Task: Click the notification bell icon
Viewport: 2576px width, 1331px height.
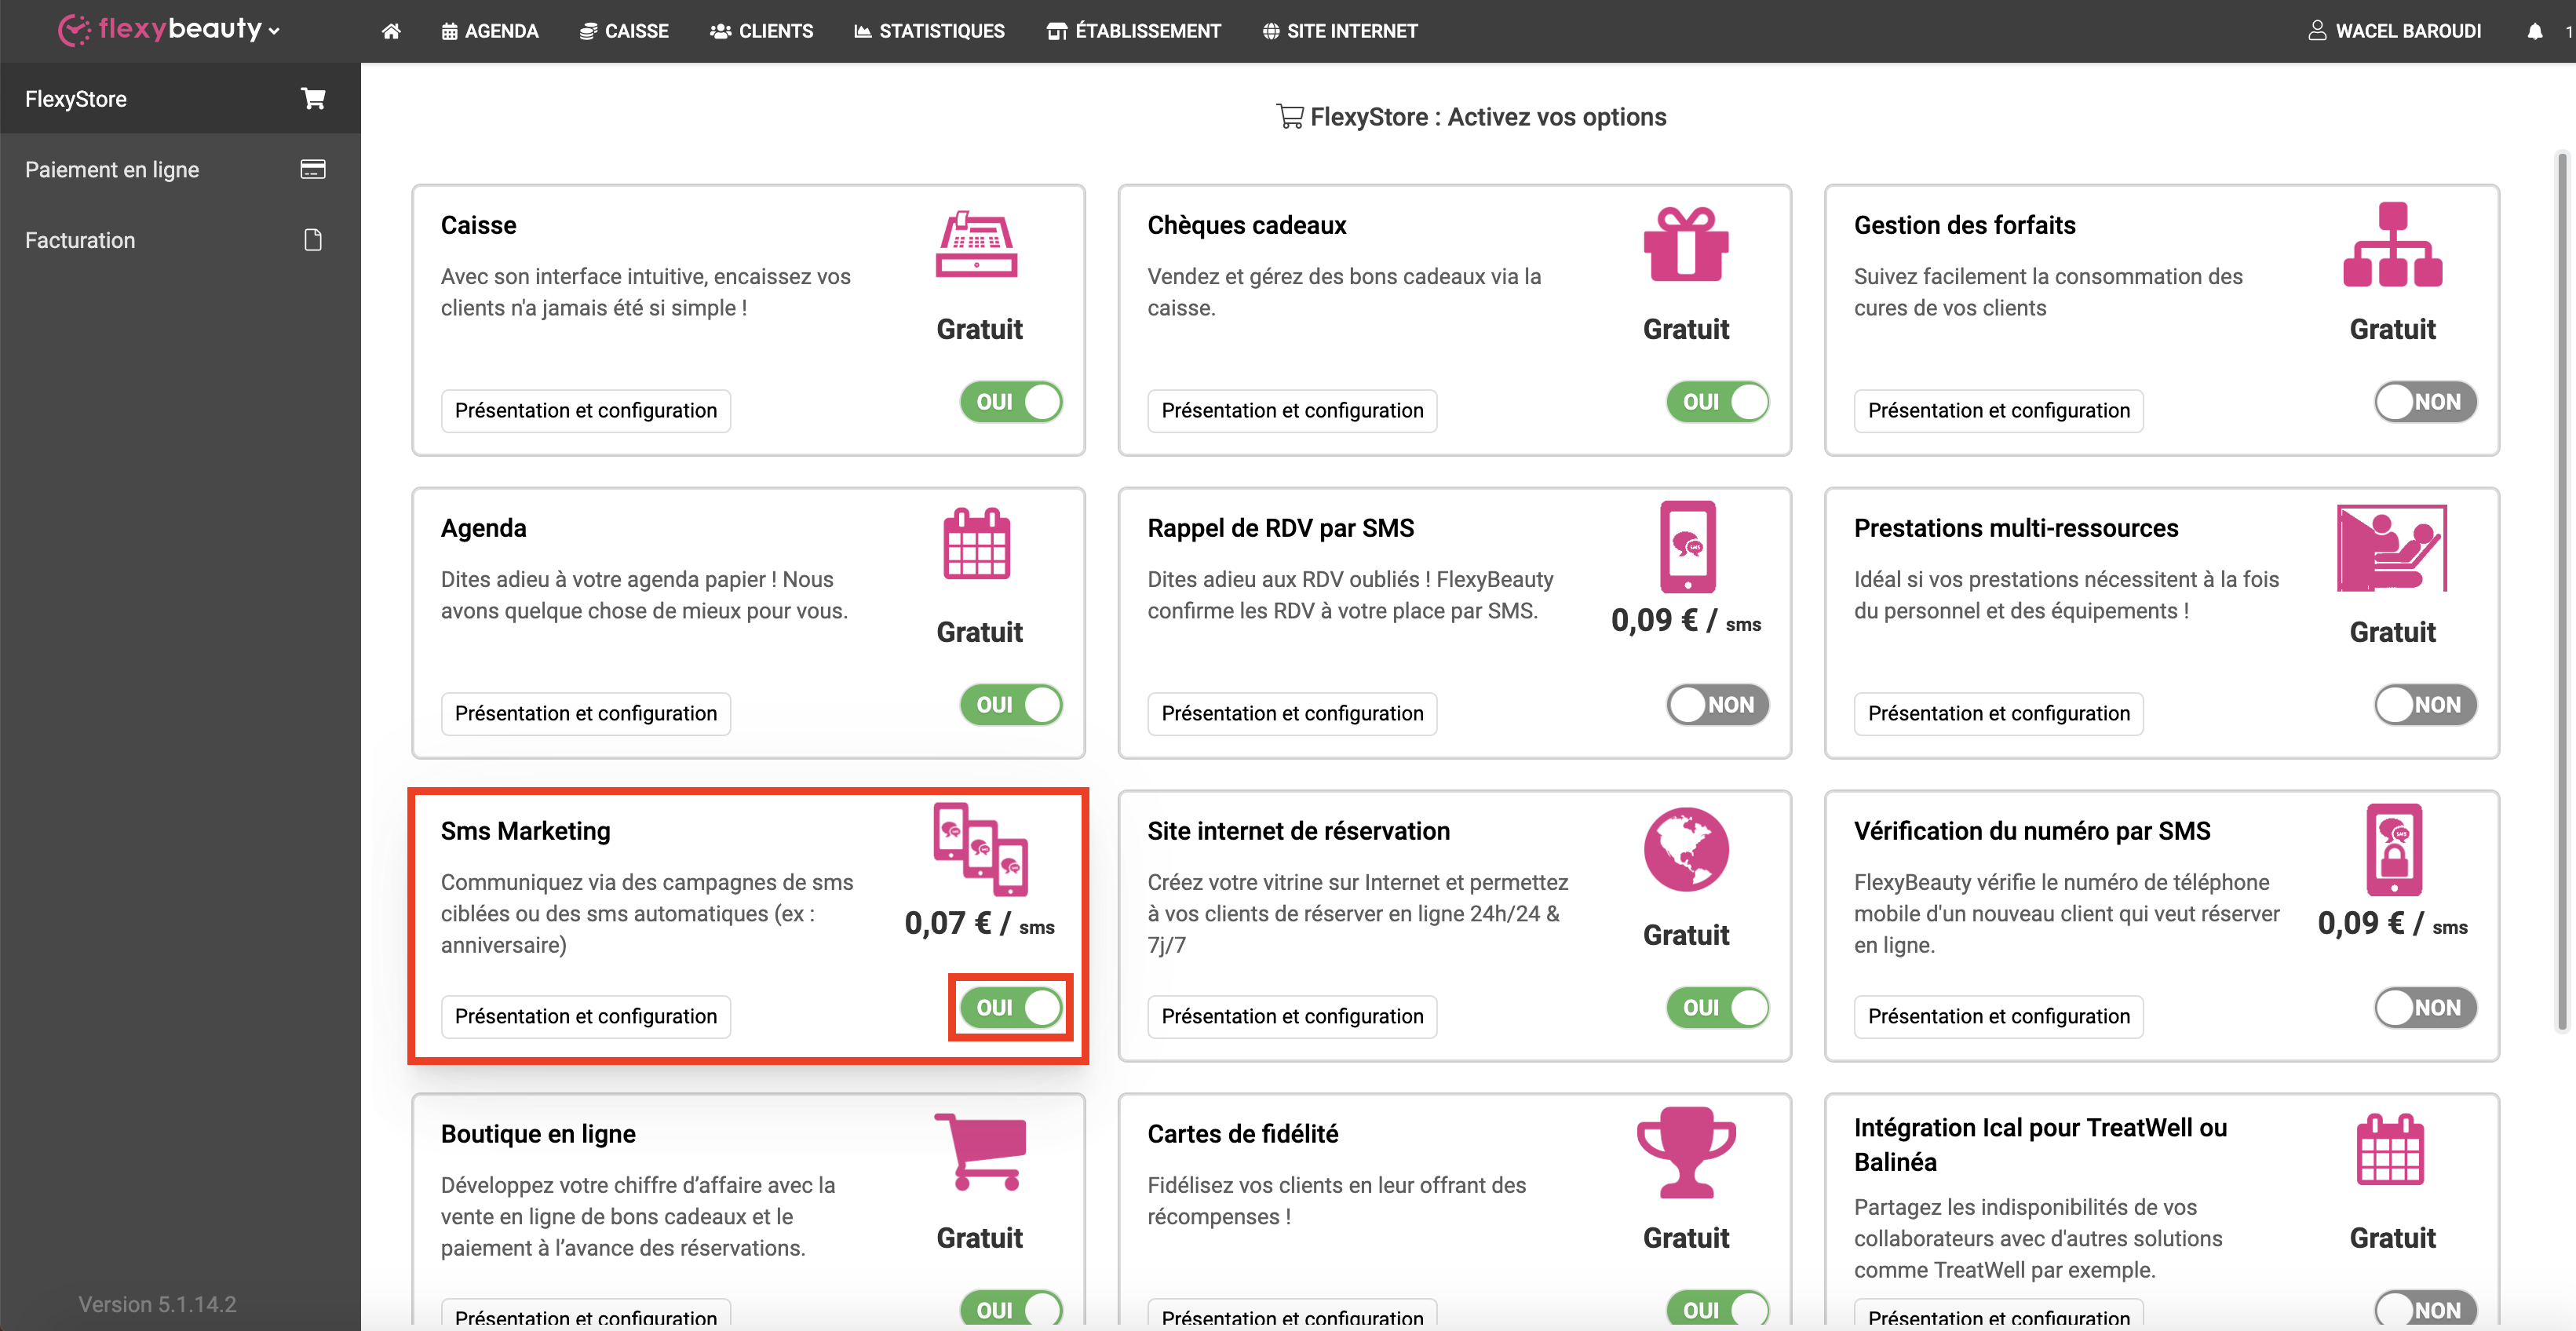Action: [2534, 31]
